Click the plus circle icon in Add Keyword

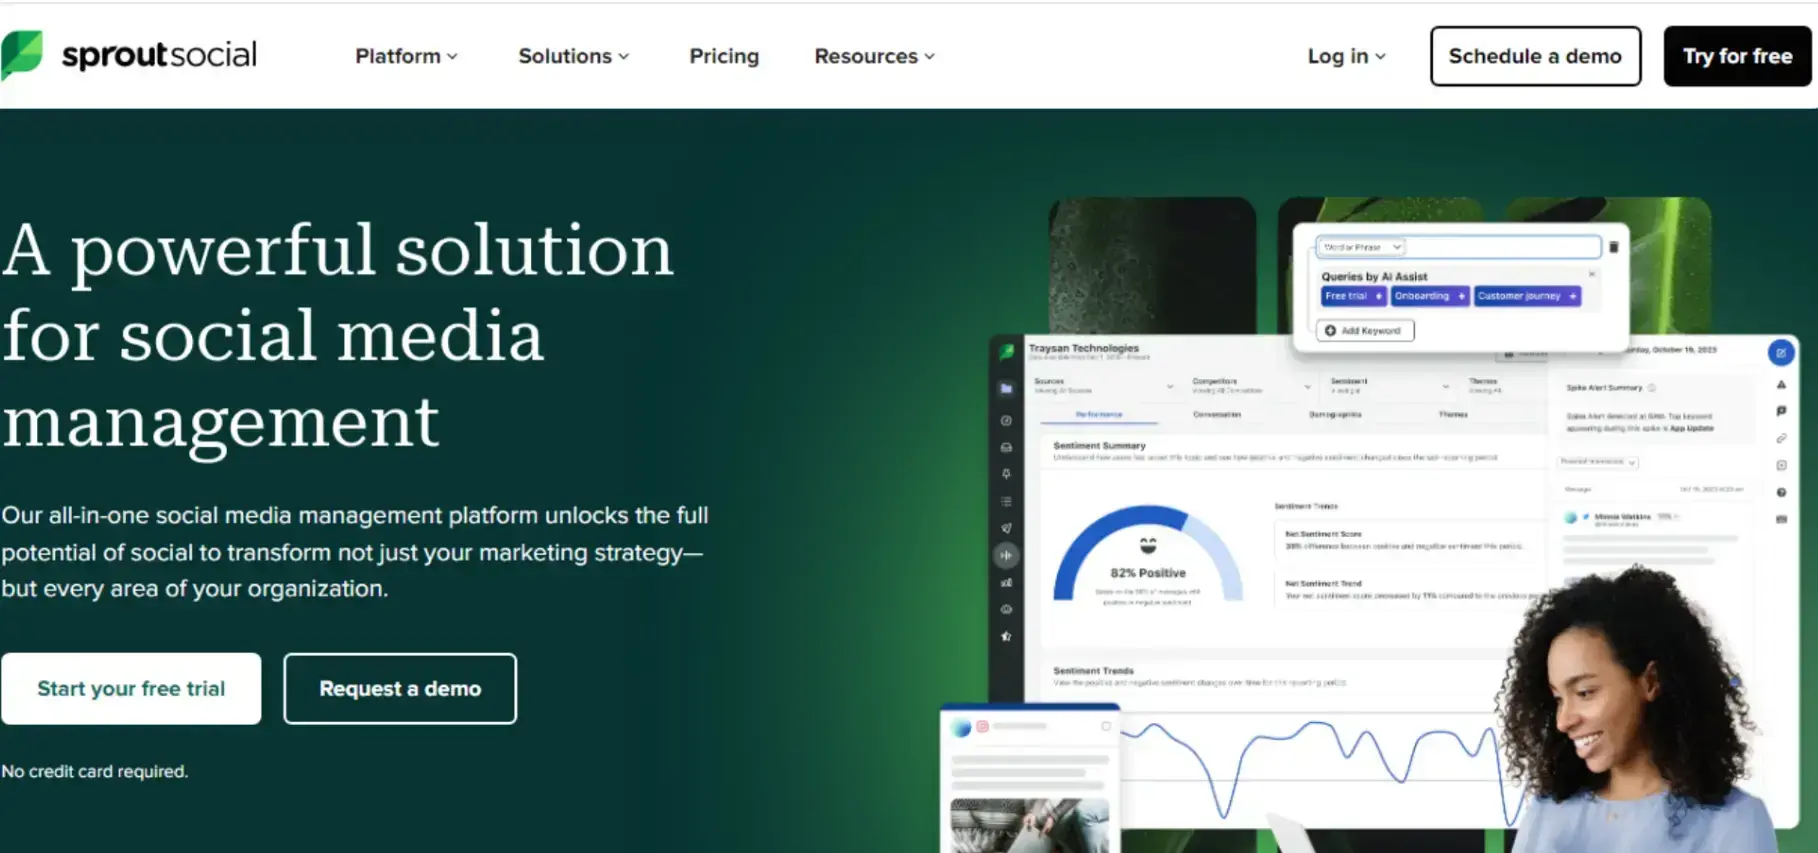pyautogui.click(x=1330, y=330)
